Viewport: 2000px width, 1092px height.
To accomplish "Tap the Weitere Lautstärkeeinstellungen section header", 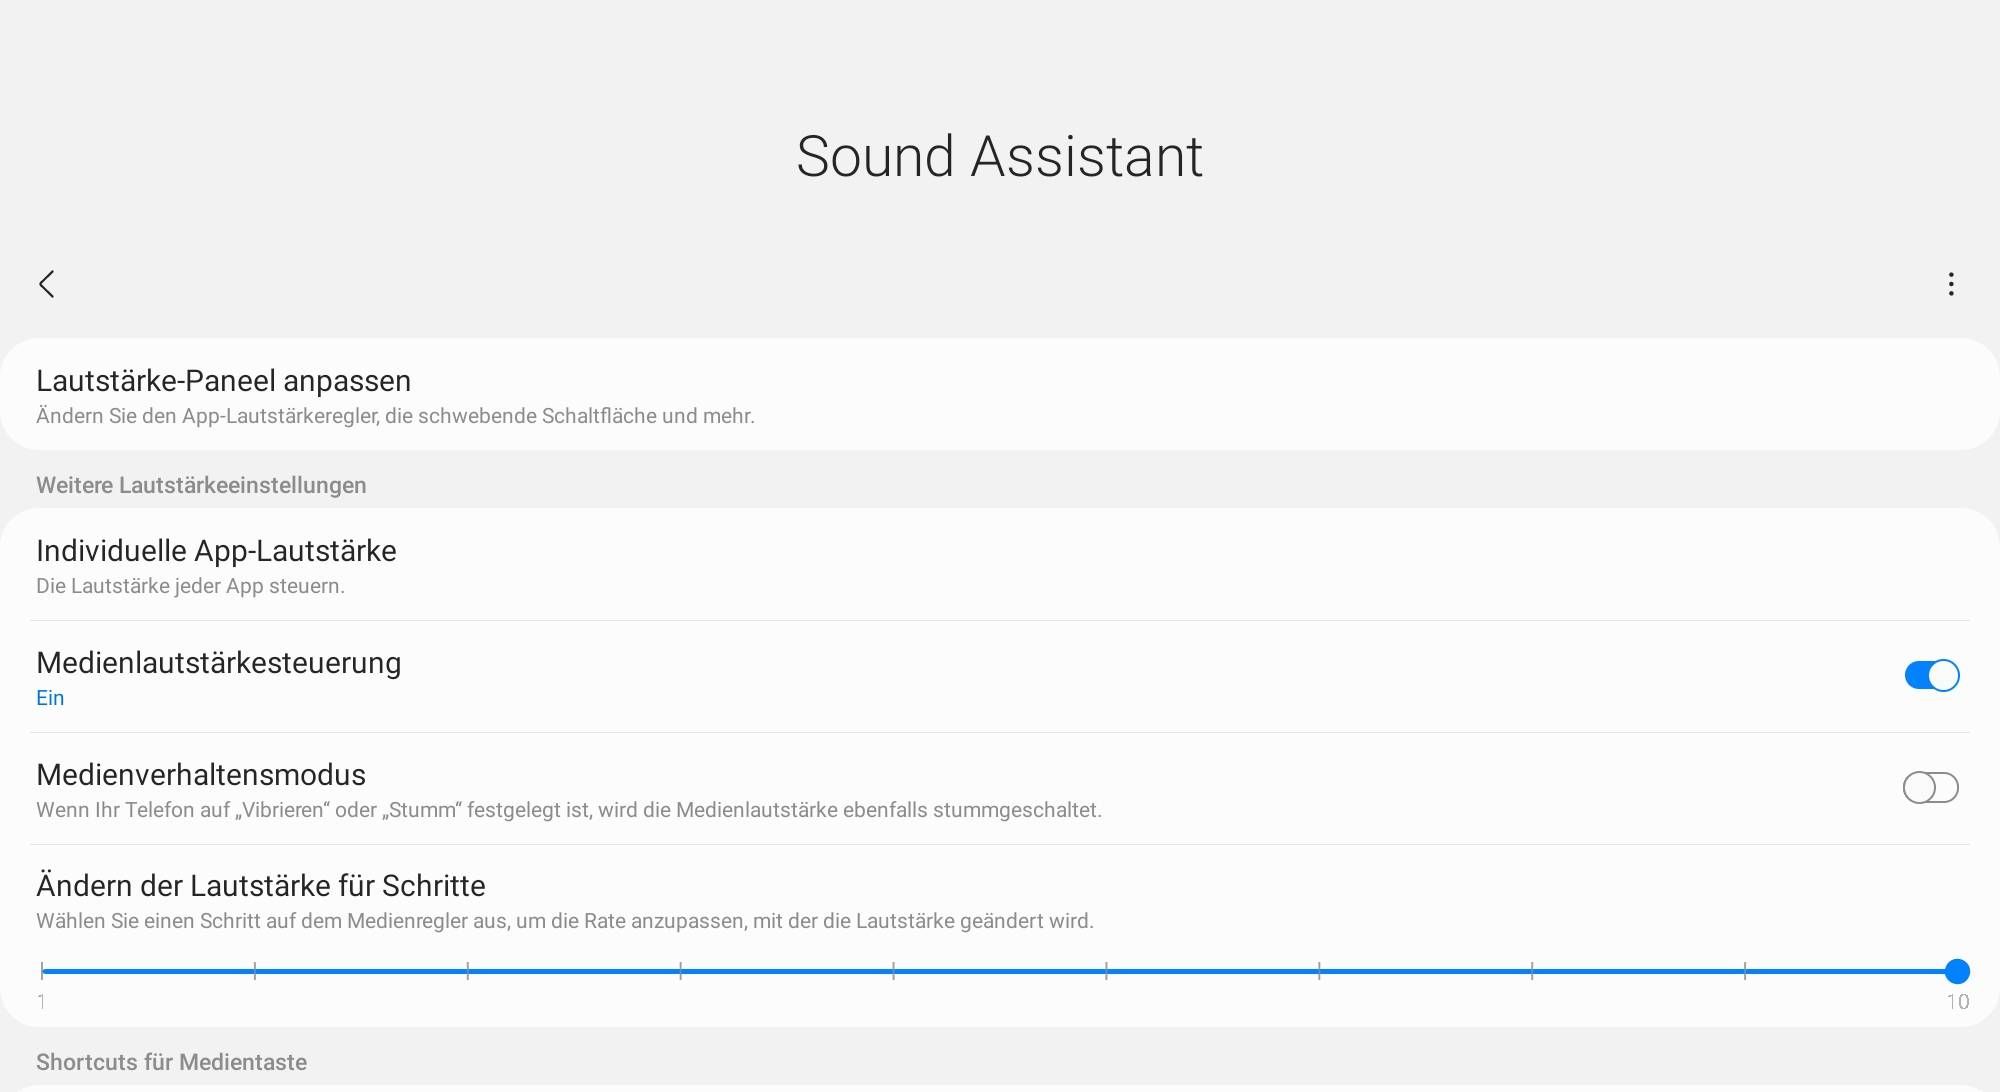I will pos(201,485).
